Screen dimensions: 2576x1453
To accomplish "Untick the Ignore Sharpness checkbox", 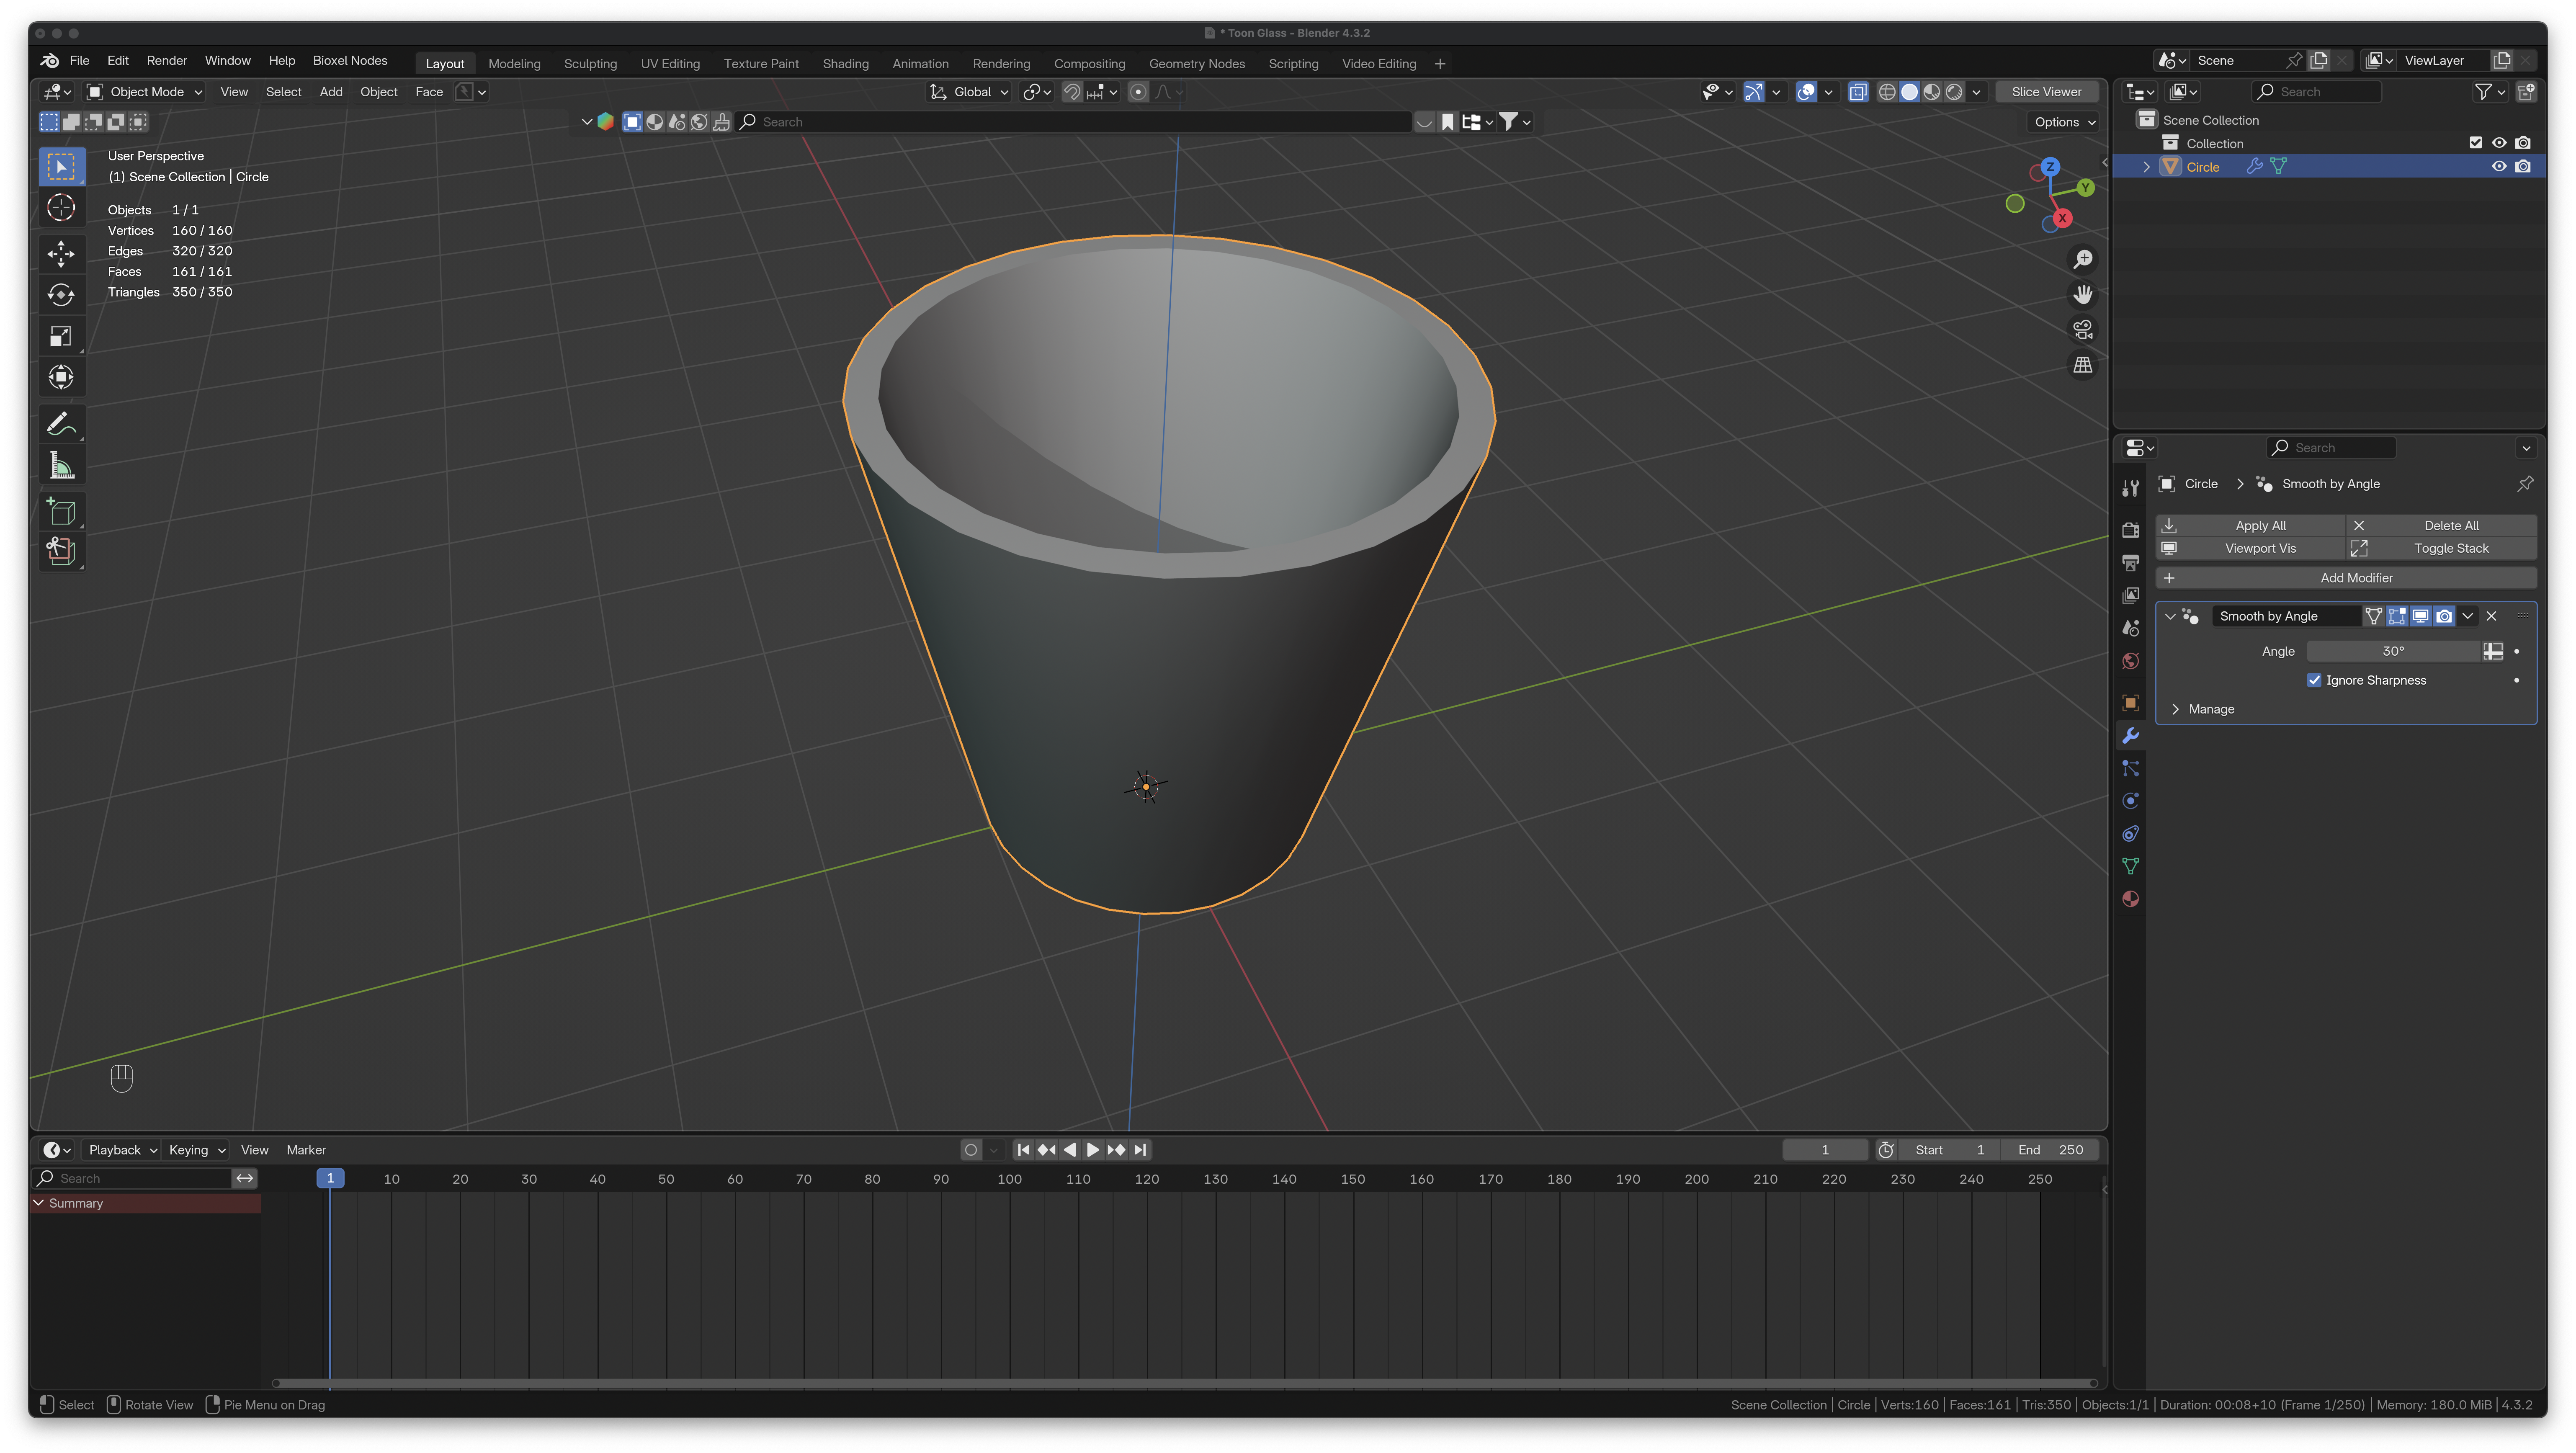I will coord(2314,680).
